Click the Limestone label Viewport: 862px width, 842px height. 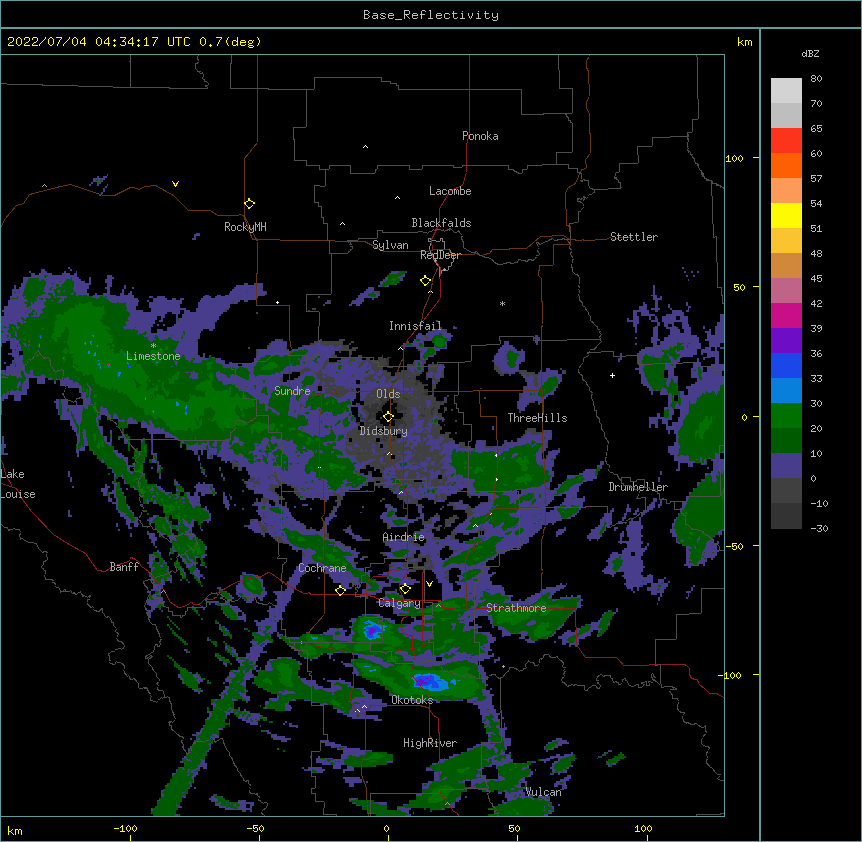click(153, 356)
